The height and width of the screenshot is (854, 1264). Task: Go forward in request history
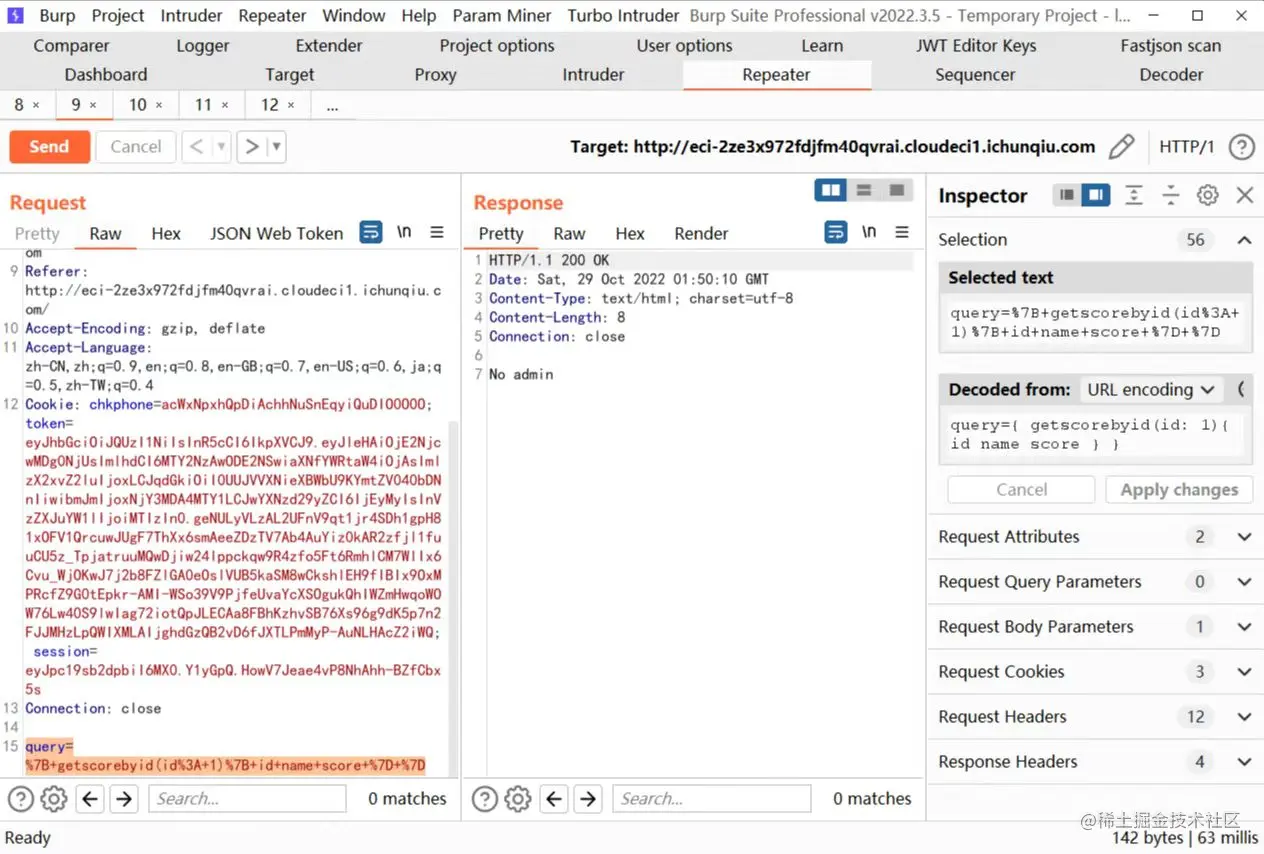click(252, 147)
